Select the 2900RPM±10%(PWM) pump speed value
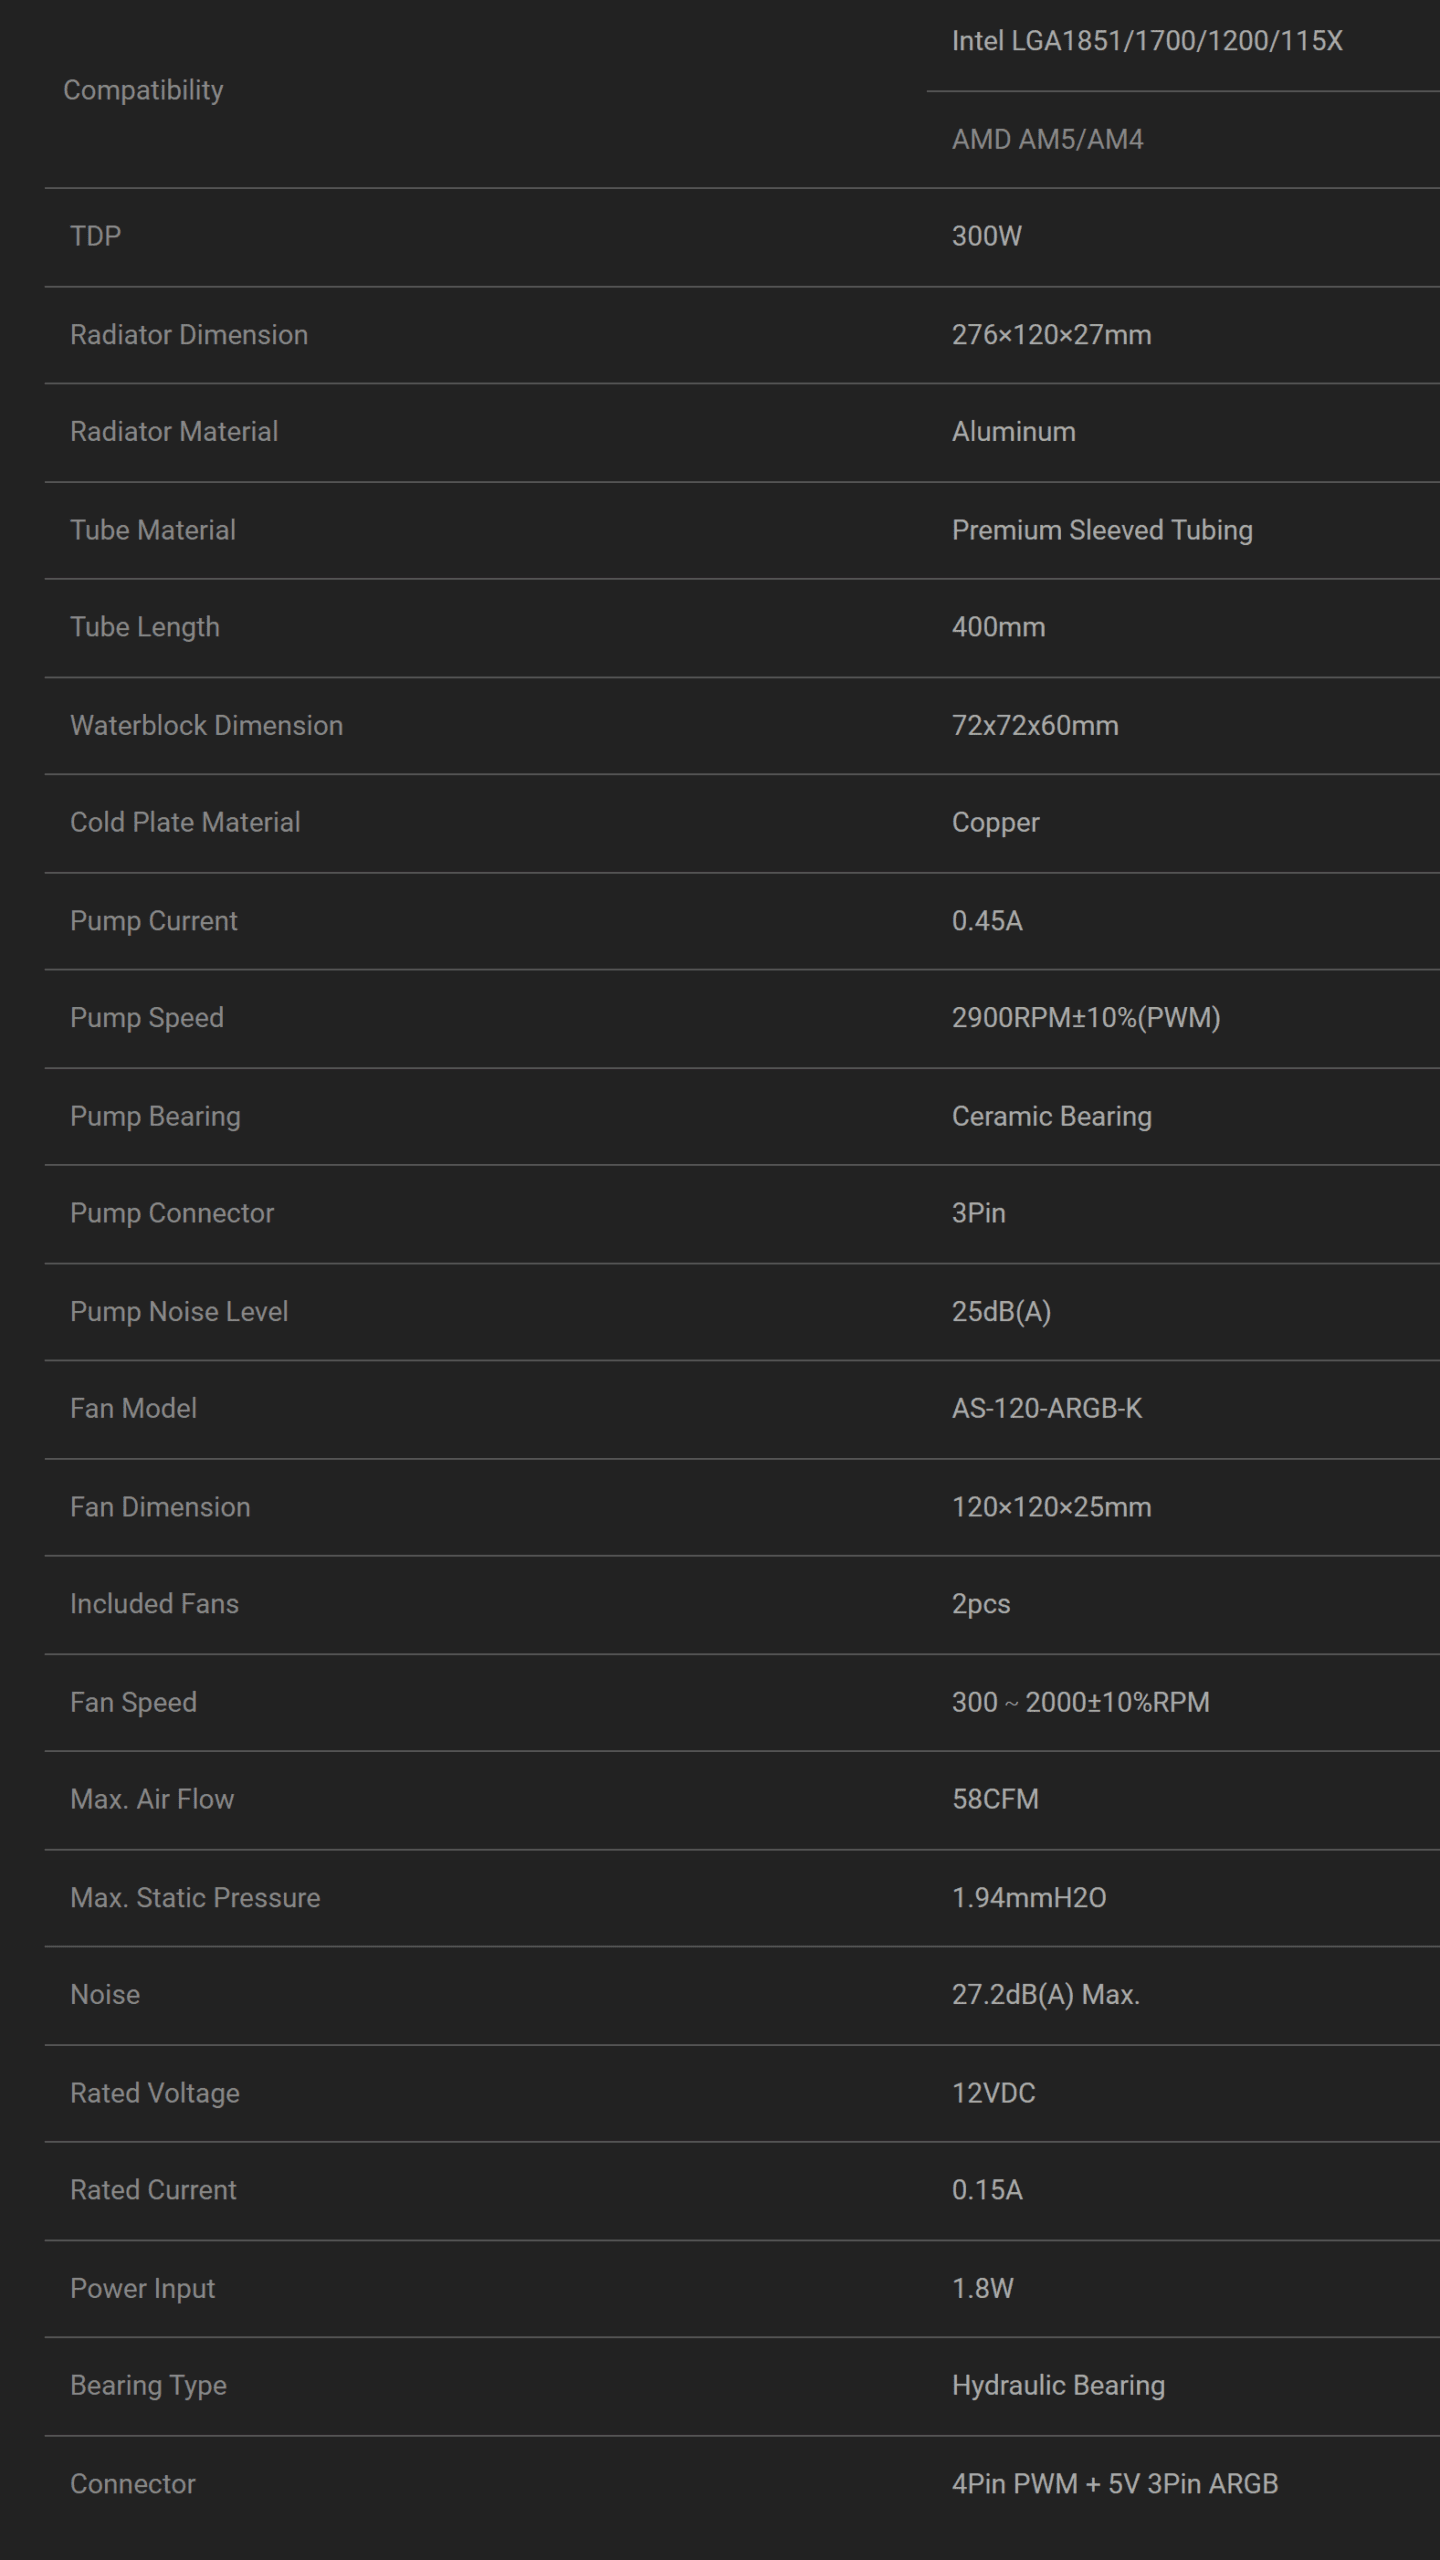This screenshot has height=2560, width=1440. click(x=1086, y=1018)
